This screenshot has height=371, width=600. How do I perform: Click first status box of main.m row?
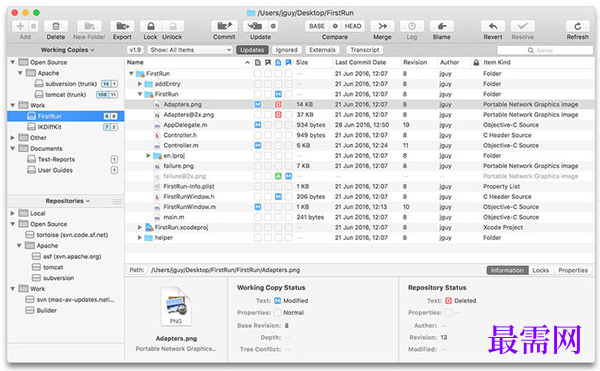[258, 217]
